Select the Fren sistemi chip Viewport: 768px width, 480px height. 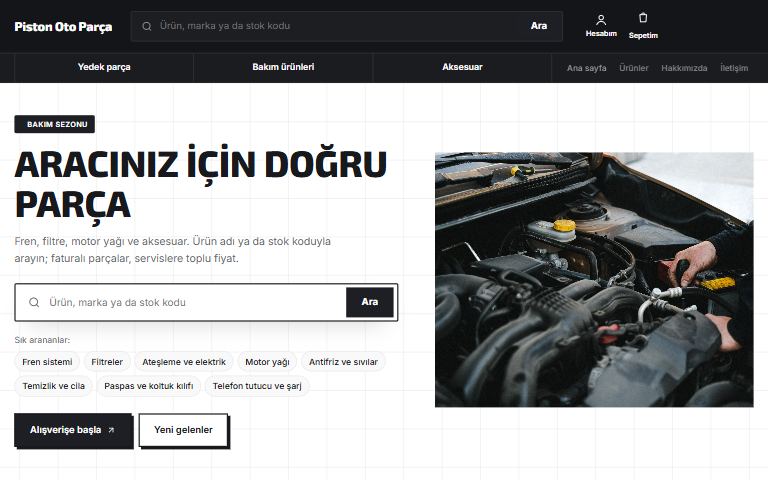click(x=47, y=362)
